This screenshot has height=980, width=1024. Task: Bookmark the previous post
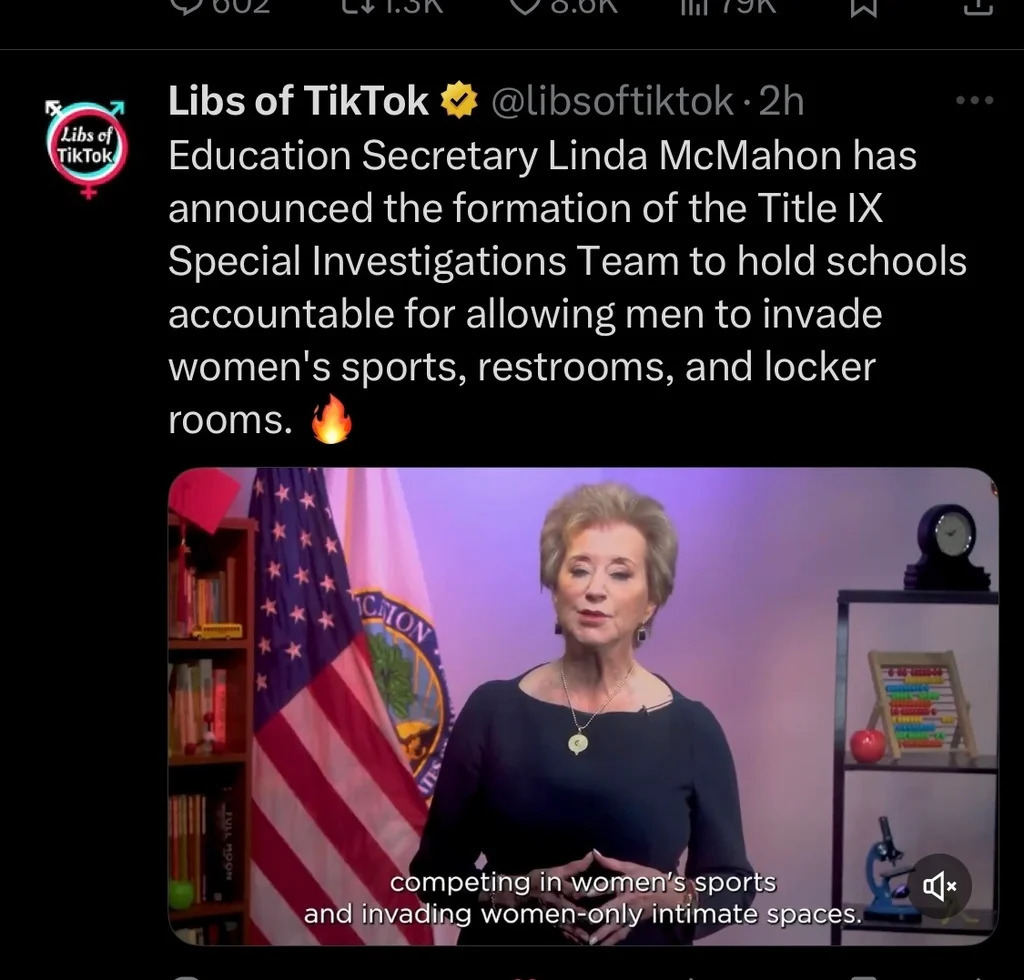tap(862, 7)
